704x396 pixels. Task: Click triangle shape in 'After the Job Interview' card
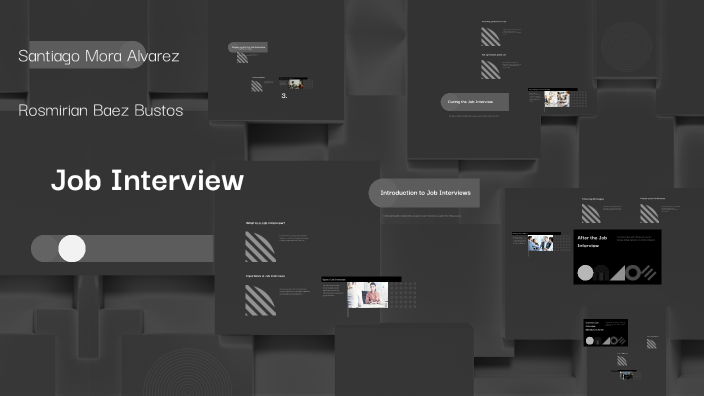pos(617,273)
